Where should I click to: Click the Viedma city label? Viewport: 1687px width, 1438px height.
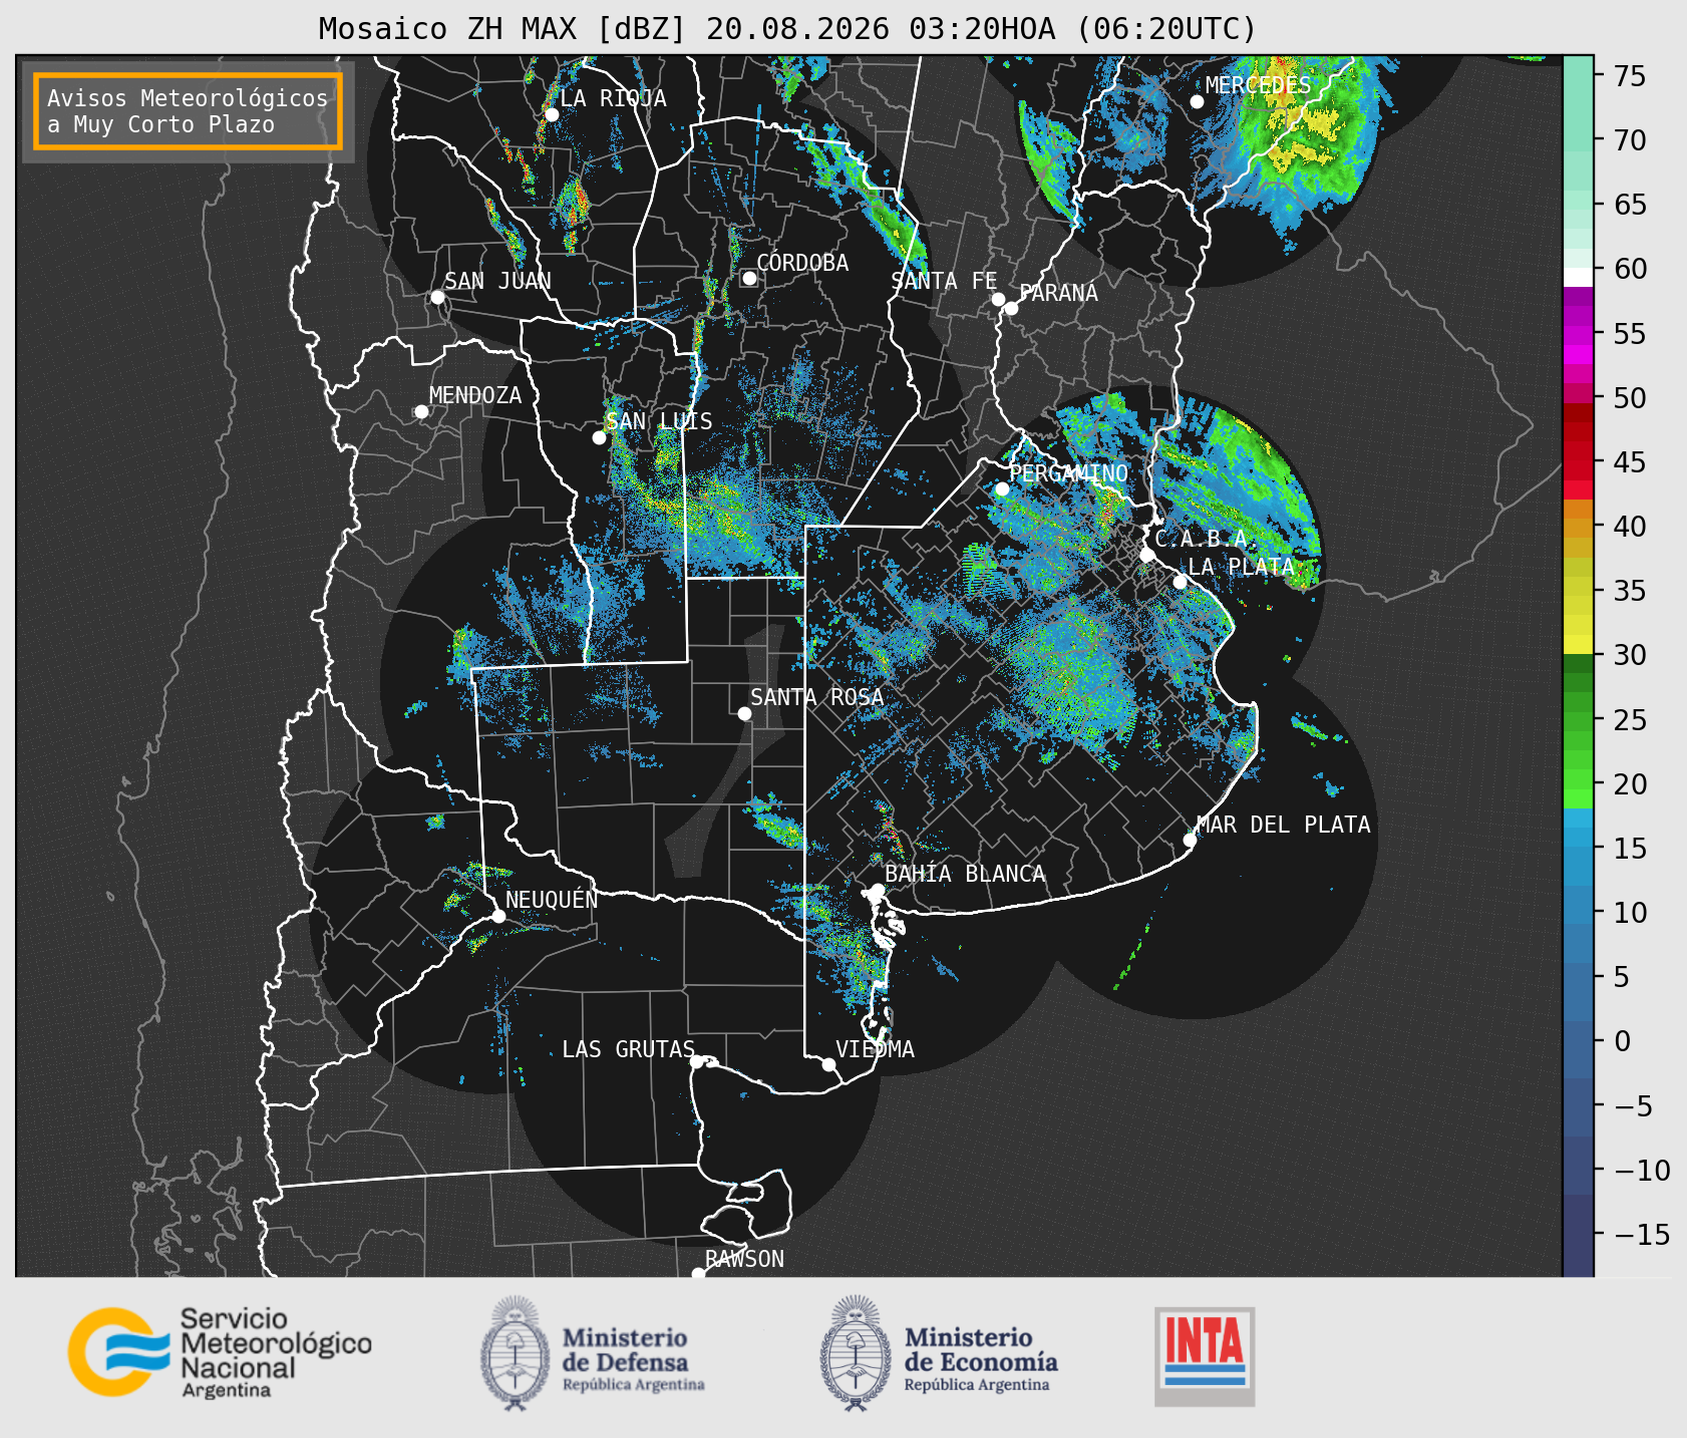[875, 1049]
